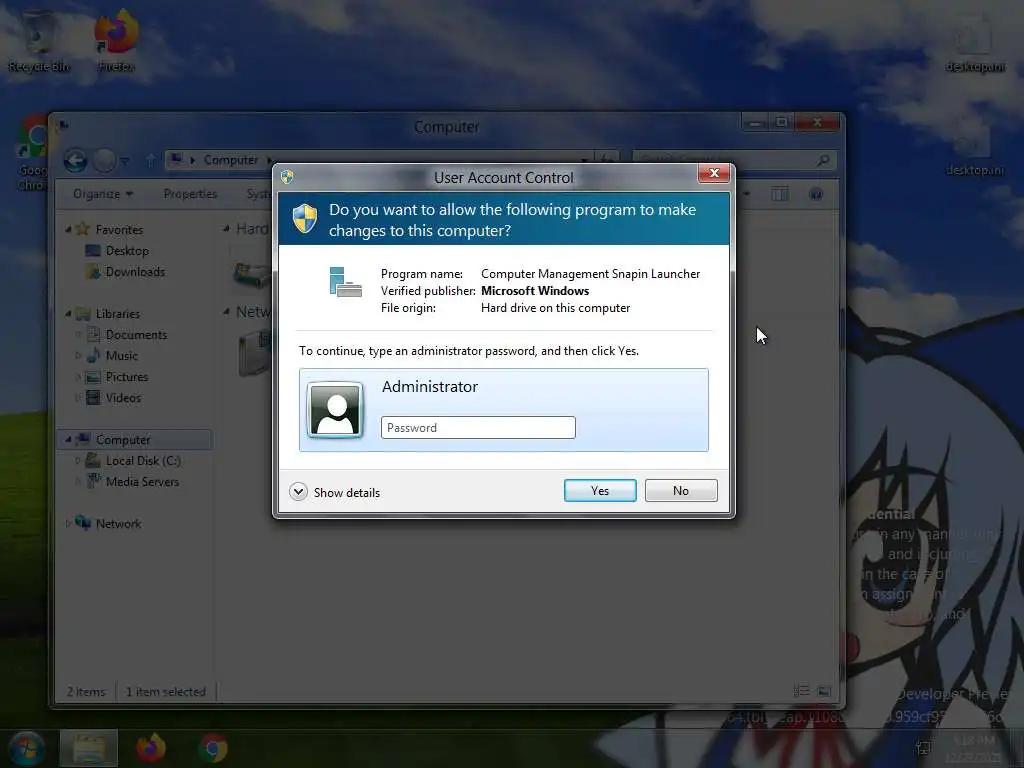Click Computer breadcrumb in address bar

click(231, 160)
